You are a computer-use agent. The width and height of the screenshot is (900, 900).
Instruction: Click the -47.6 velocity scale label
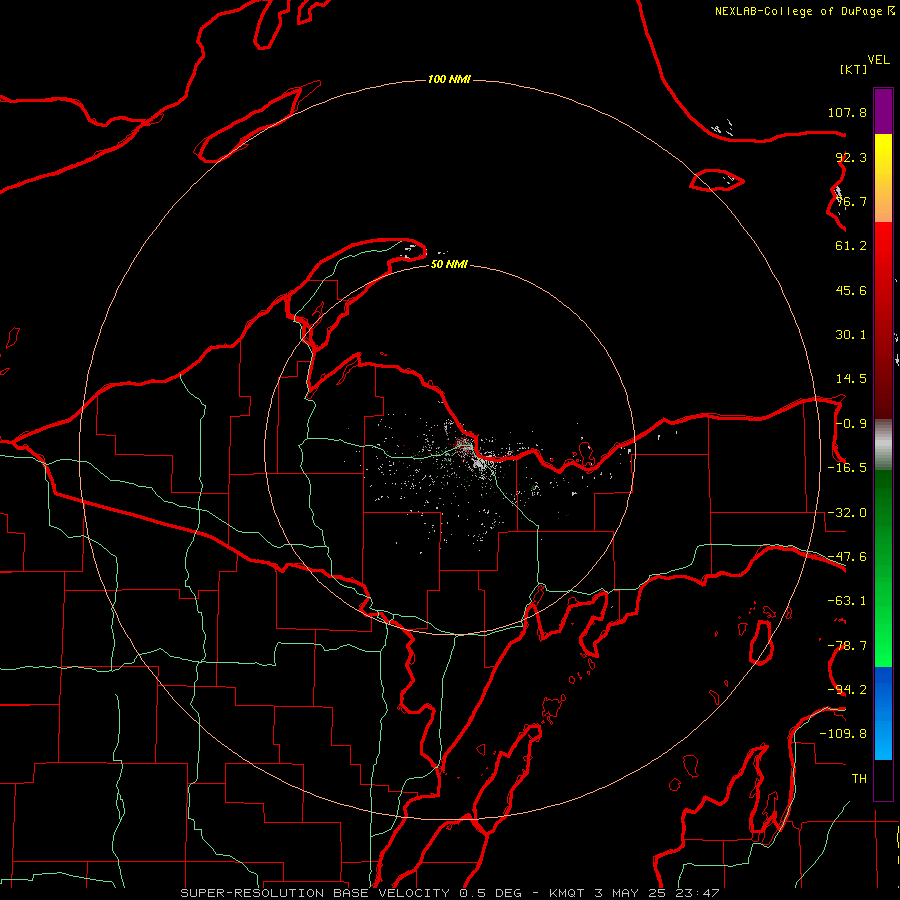[847, 557]
